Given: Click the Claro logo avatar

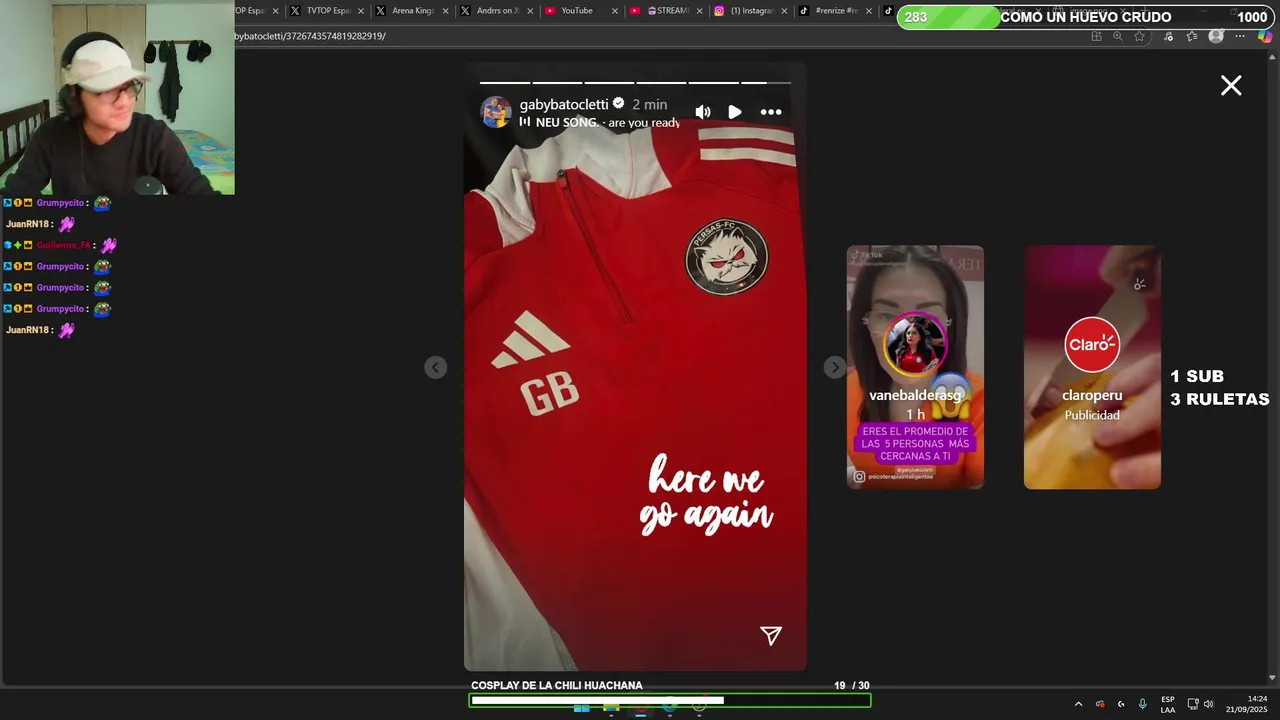Looking at the screenshot, I should (x=1092, y=344).
